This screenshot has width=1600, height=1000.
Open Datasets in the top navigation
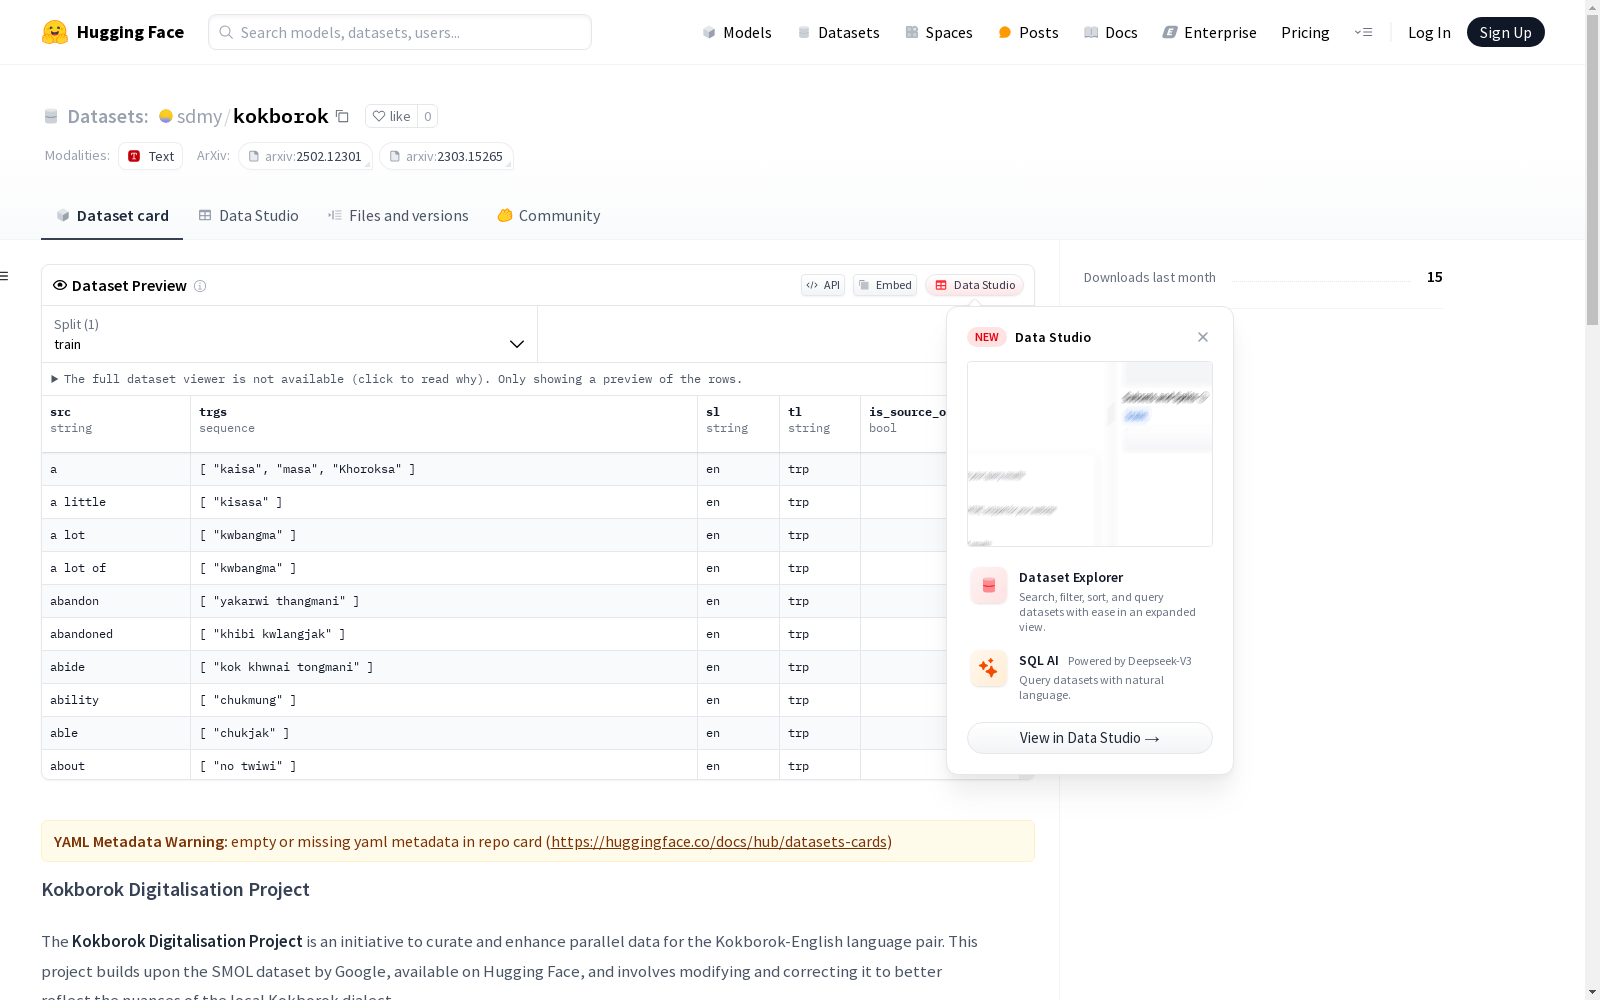[838, 32]
